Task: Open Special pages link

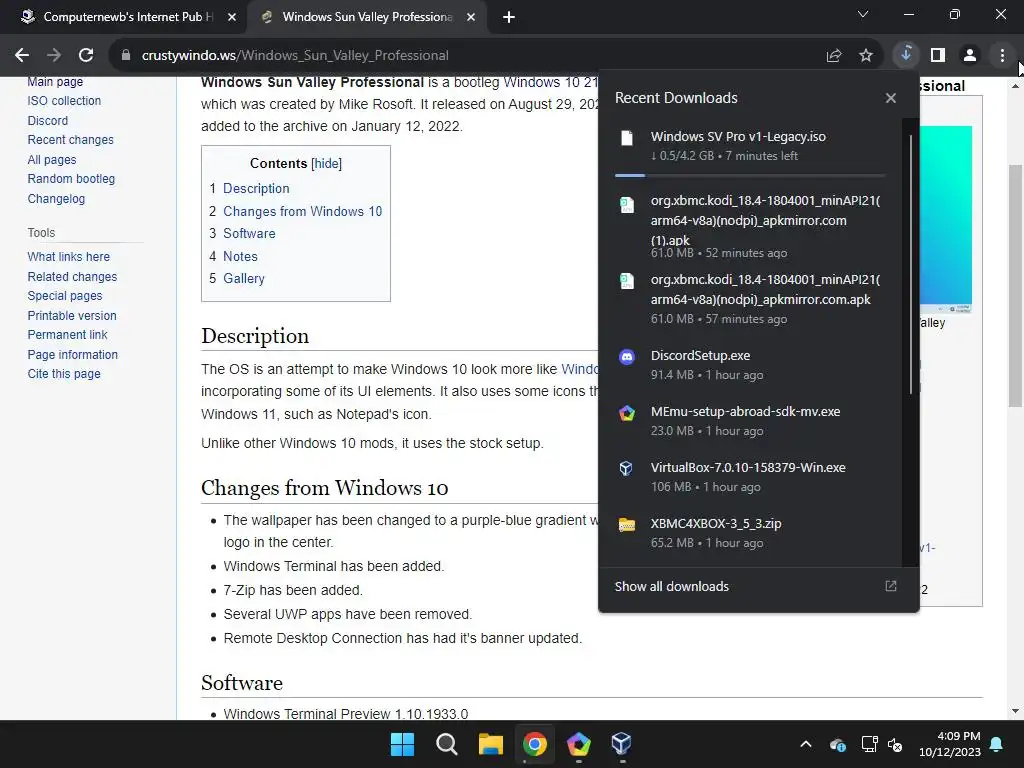Action: [x=65, y=296]
